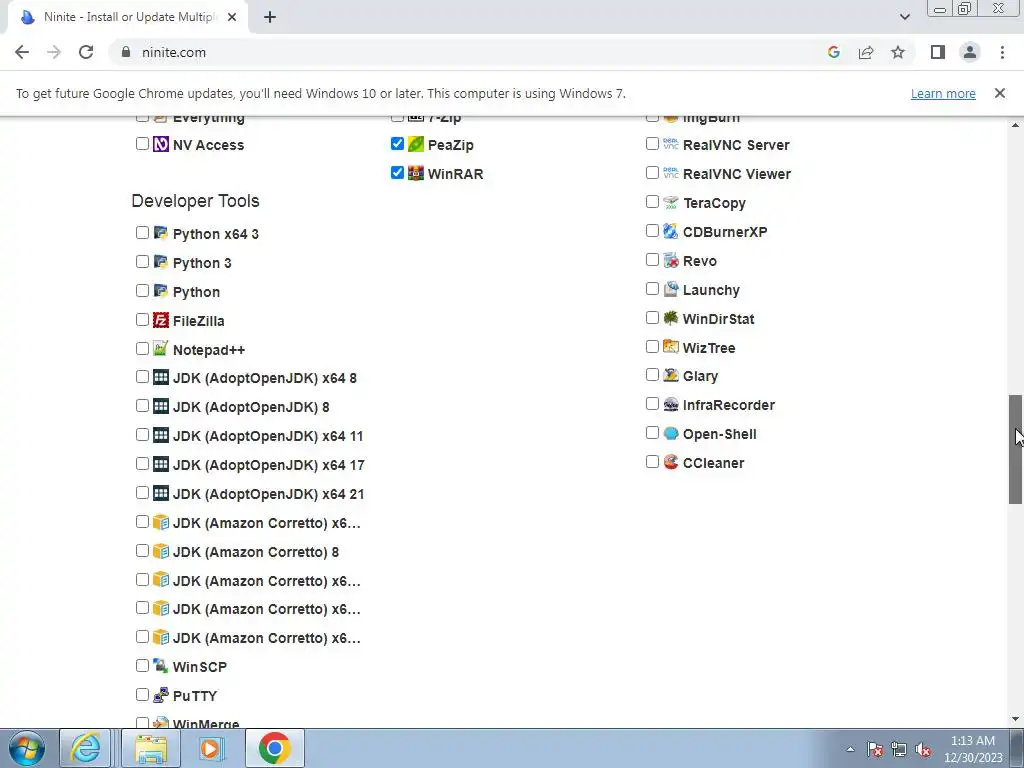Viewport: 1024px width, 768px height.
Task: Click the FileZilla red icon
Action: (161, 320)
